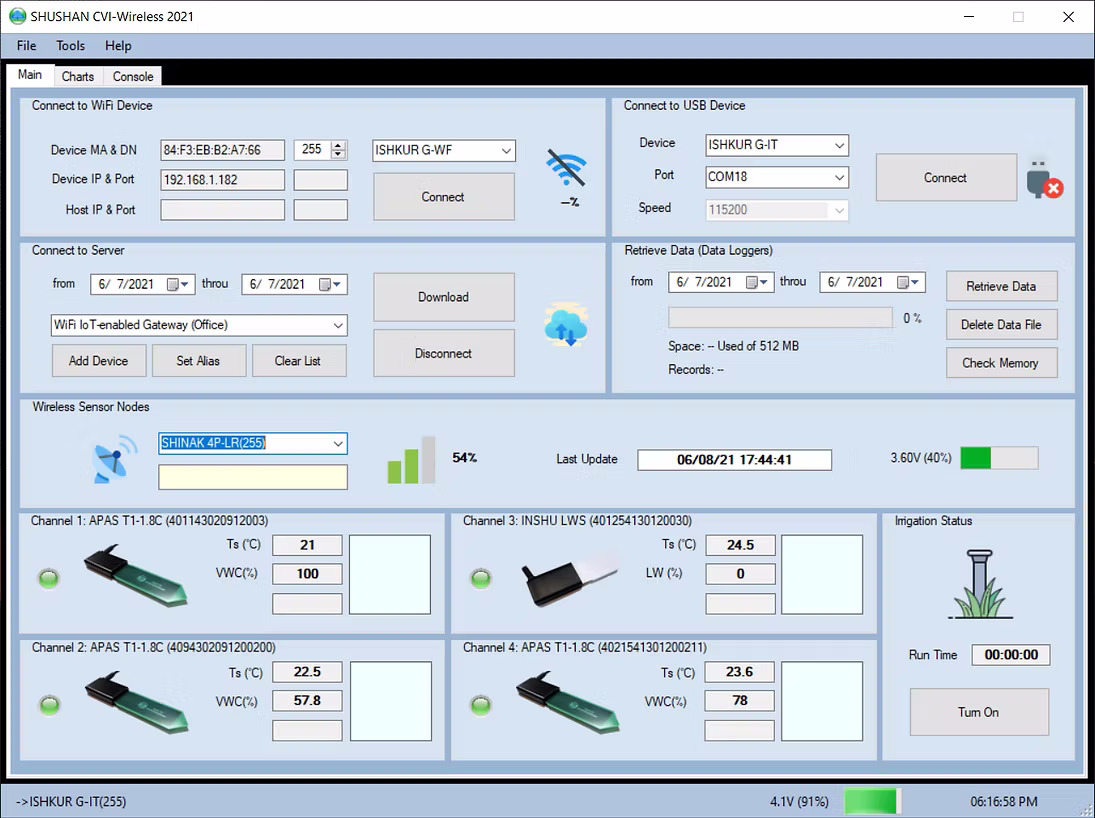The width and height of the screenshot is (1095, 818).
Task: Toggle the Channel 1 green status indicator
Action: tap(49, 578)
